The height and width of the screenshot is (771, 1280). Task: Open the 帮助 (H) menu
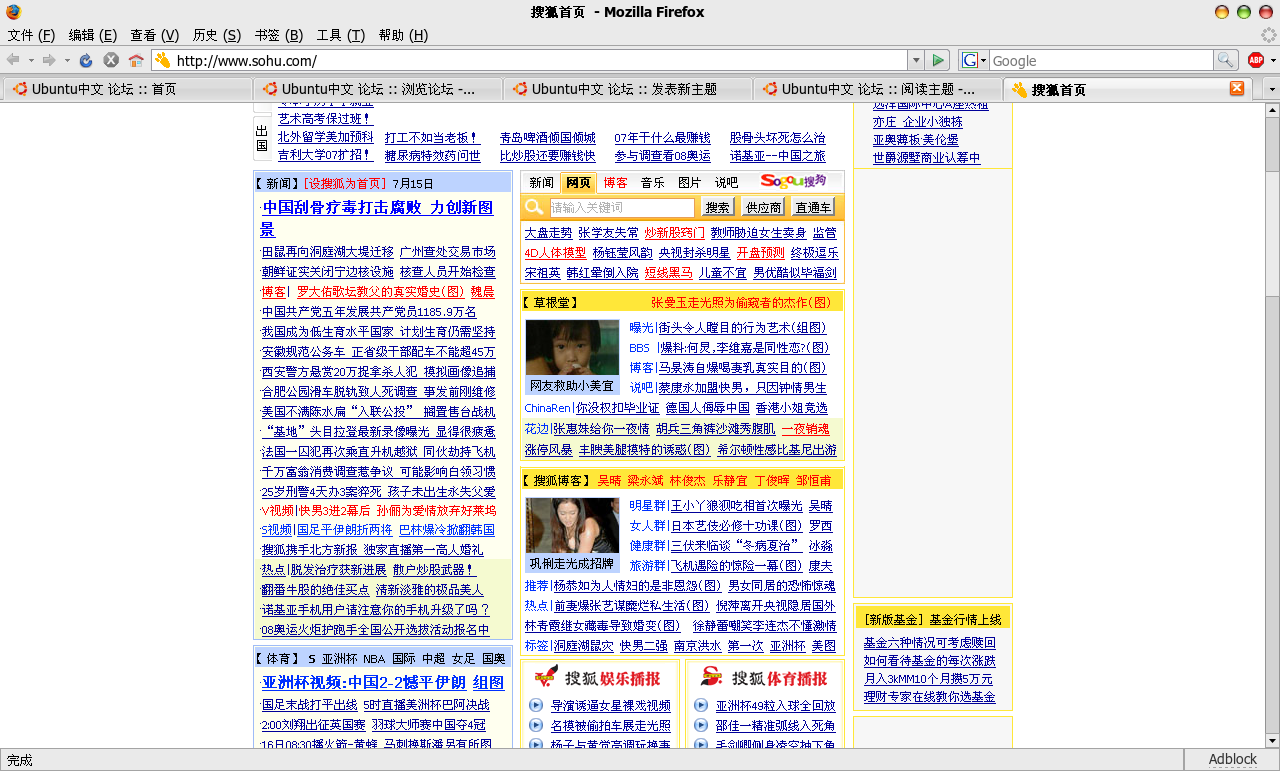[403, 35]
